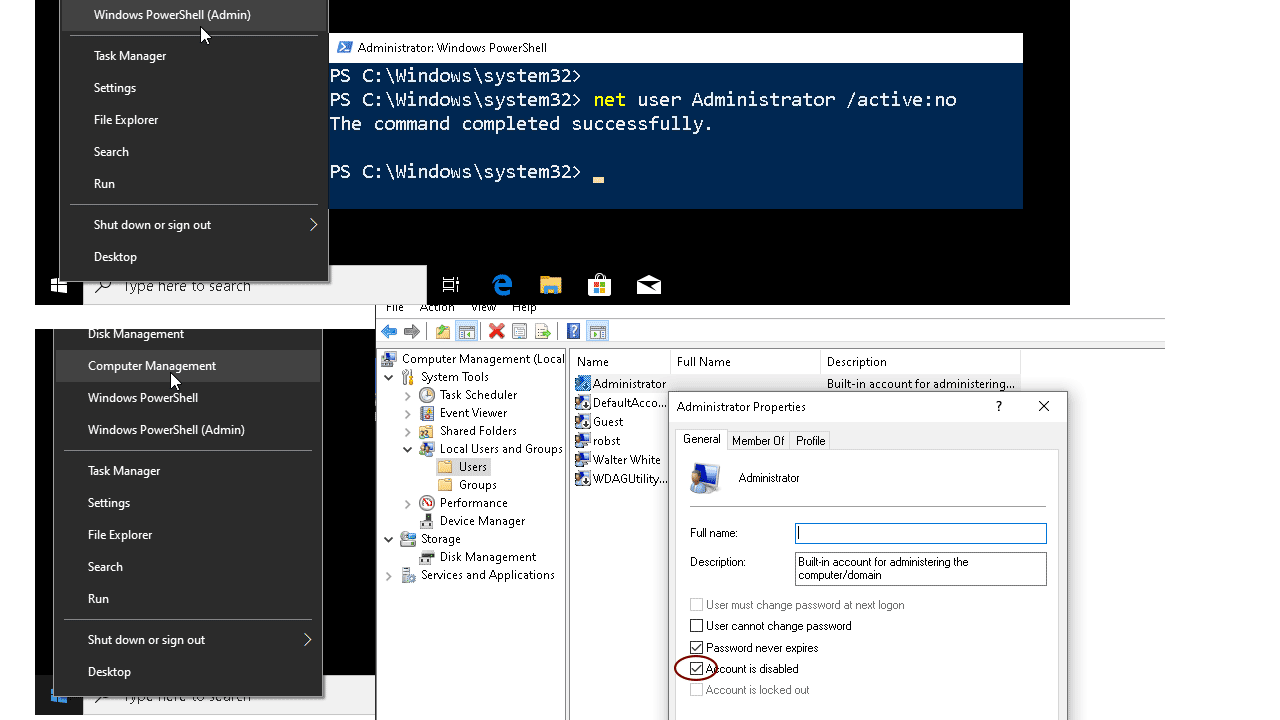Image resolution: width=1280 pixels, height=720 pixels.
Task: Open Microsoft Store from the taskbar
Action: click(x=600, y=285)
